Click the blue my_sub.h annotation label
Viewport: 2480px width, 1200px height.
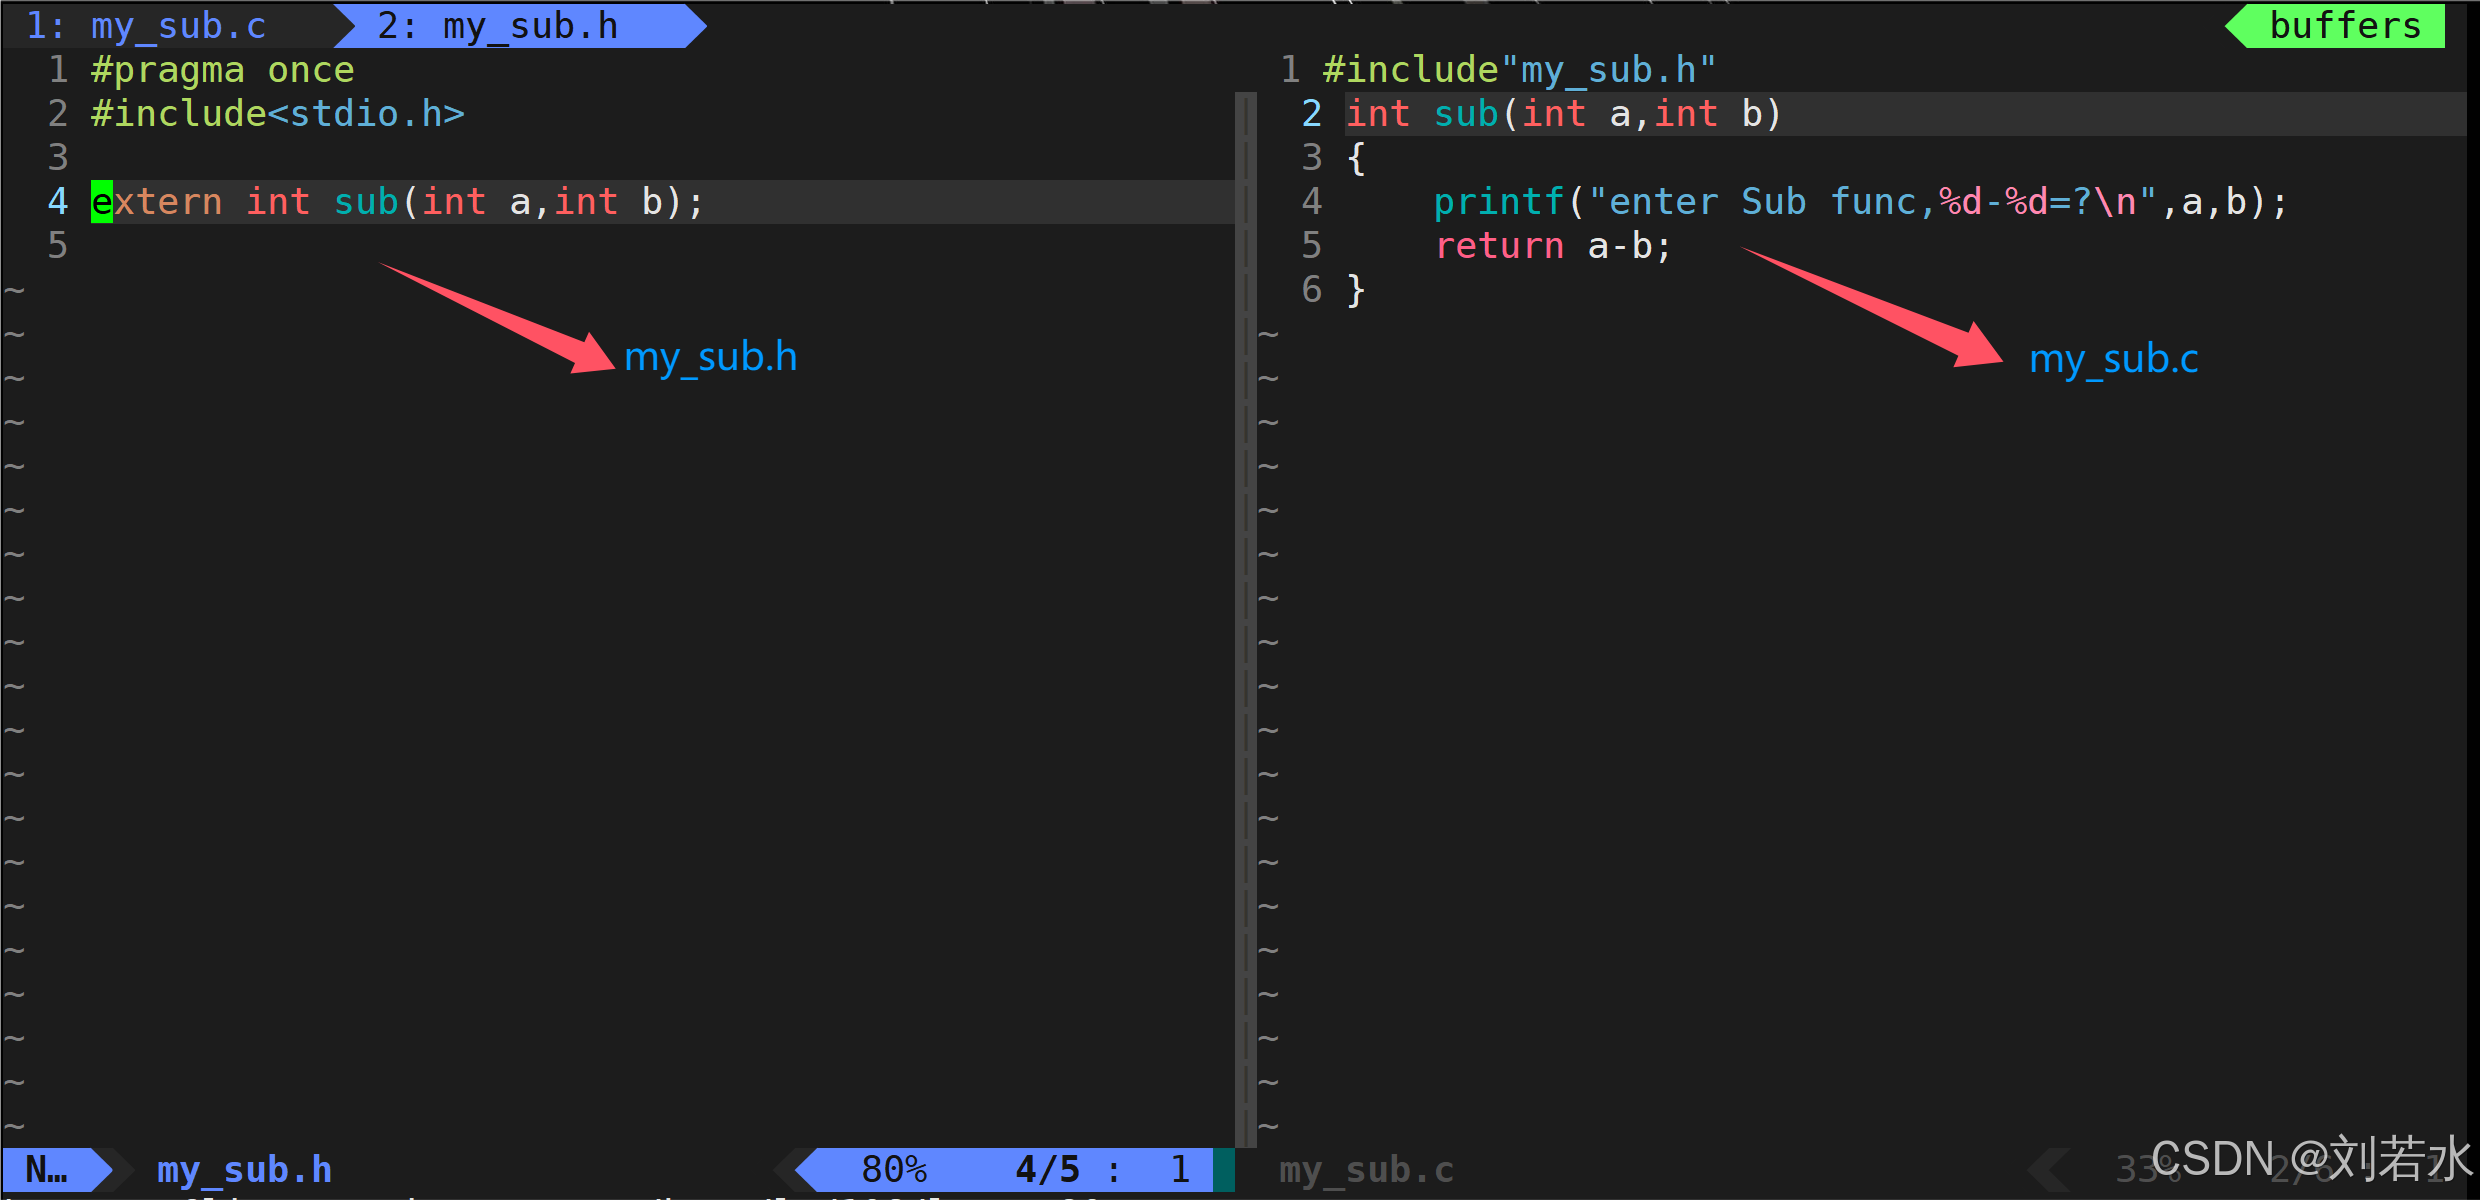(710, 357)
